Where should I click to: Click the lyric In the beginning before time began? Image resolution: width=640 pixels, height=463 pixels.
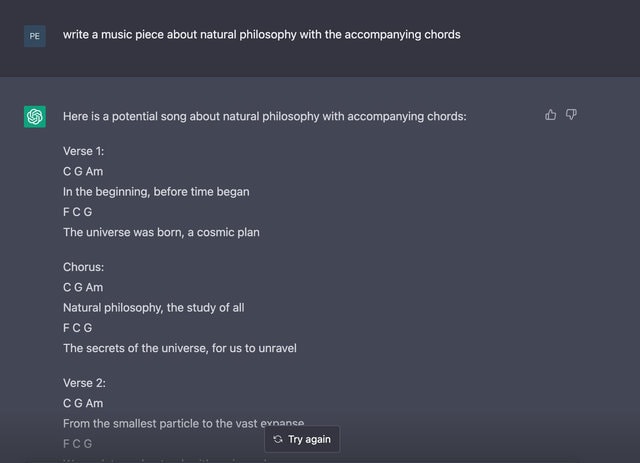(156, 192)
